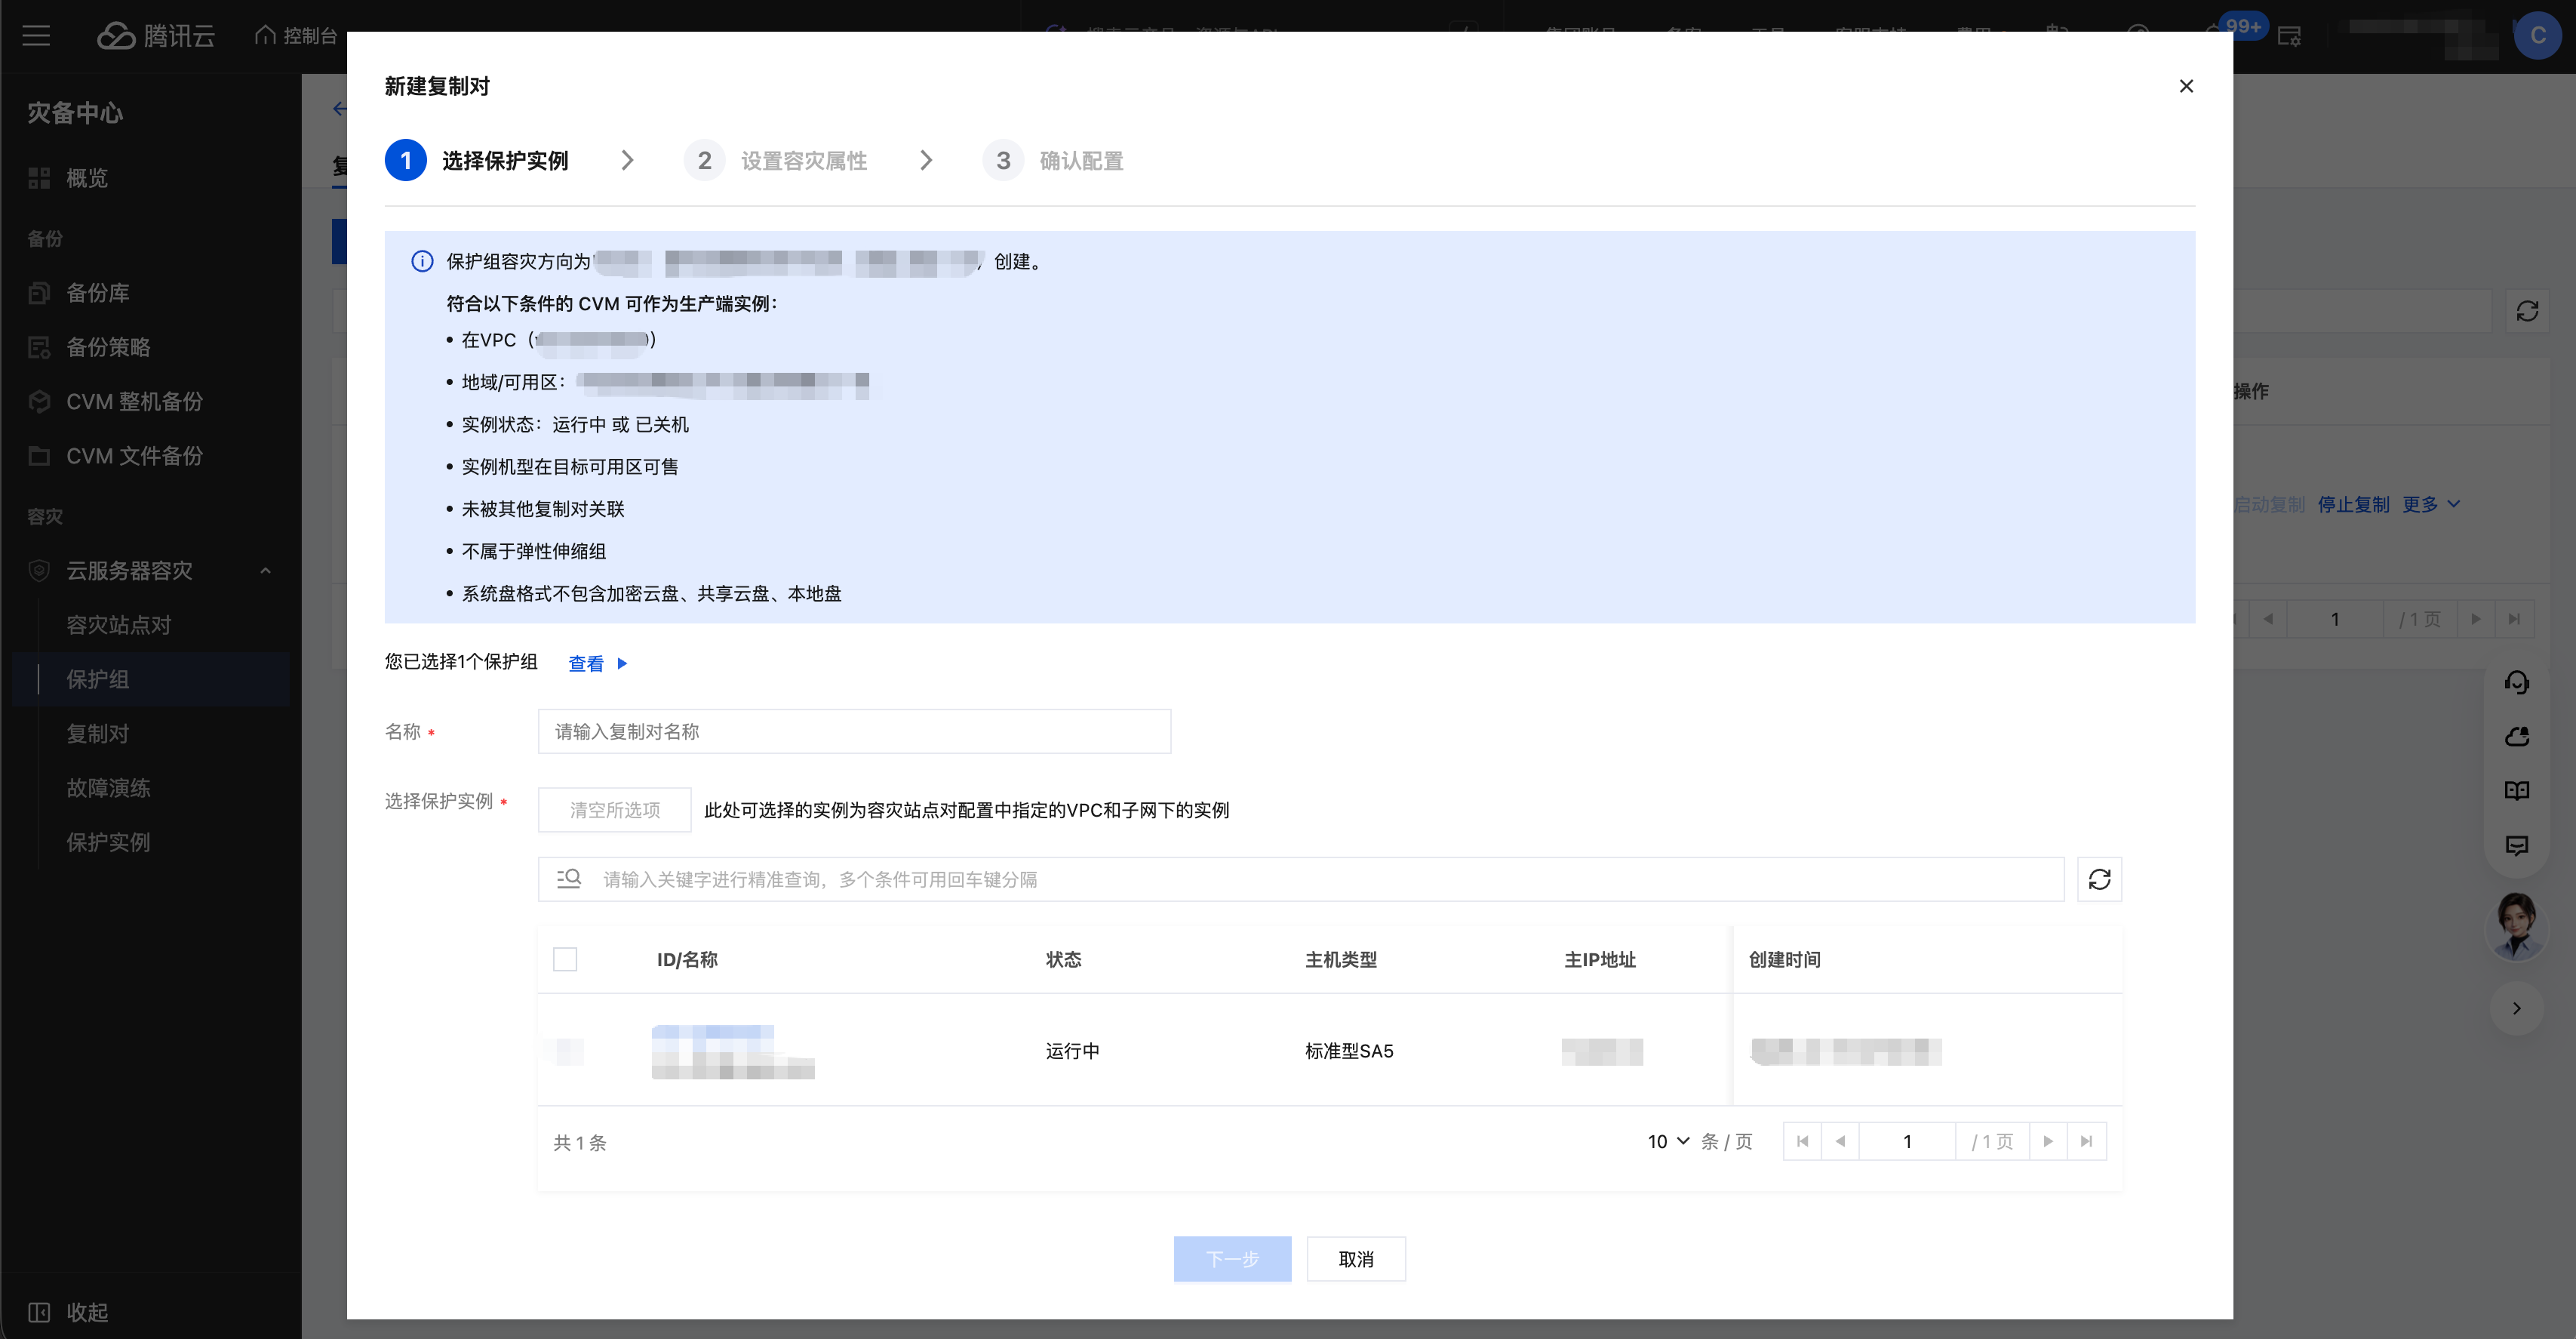Click the page number field in dialog pagination
This screenshot has width=2576, height=1339.
point(1907,1141)
